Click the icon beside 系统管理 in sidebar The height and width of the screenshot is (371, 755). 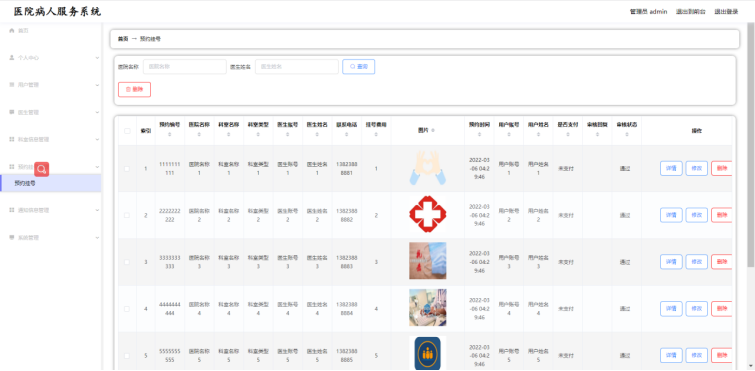click(x=12, y=237)
